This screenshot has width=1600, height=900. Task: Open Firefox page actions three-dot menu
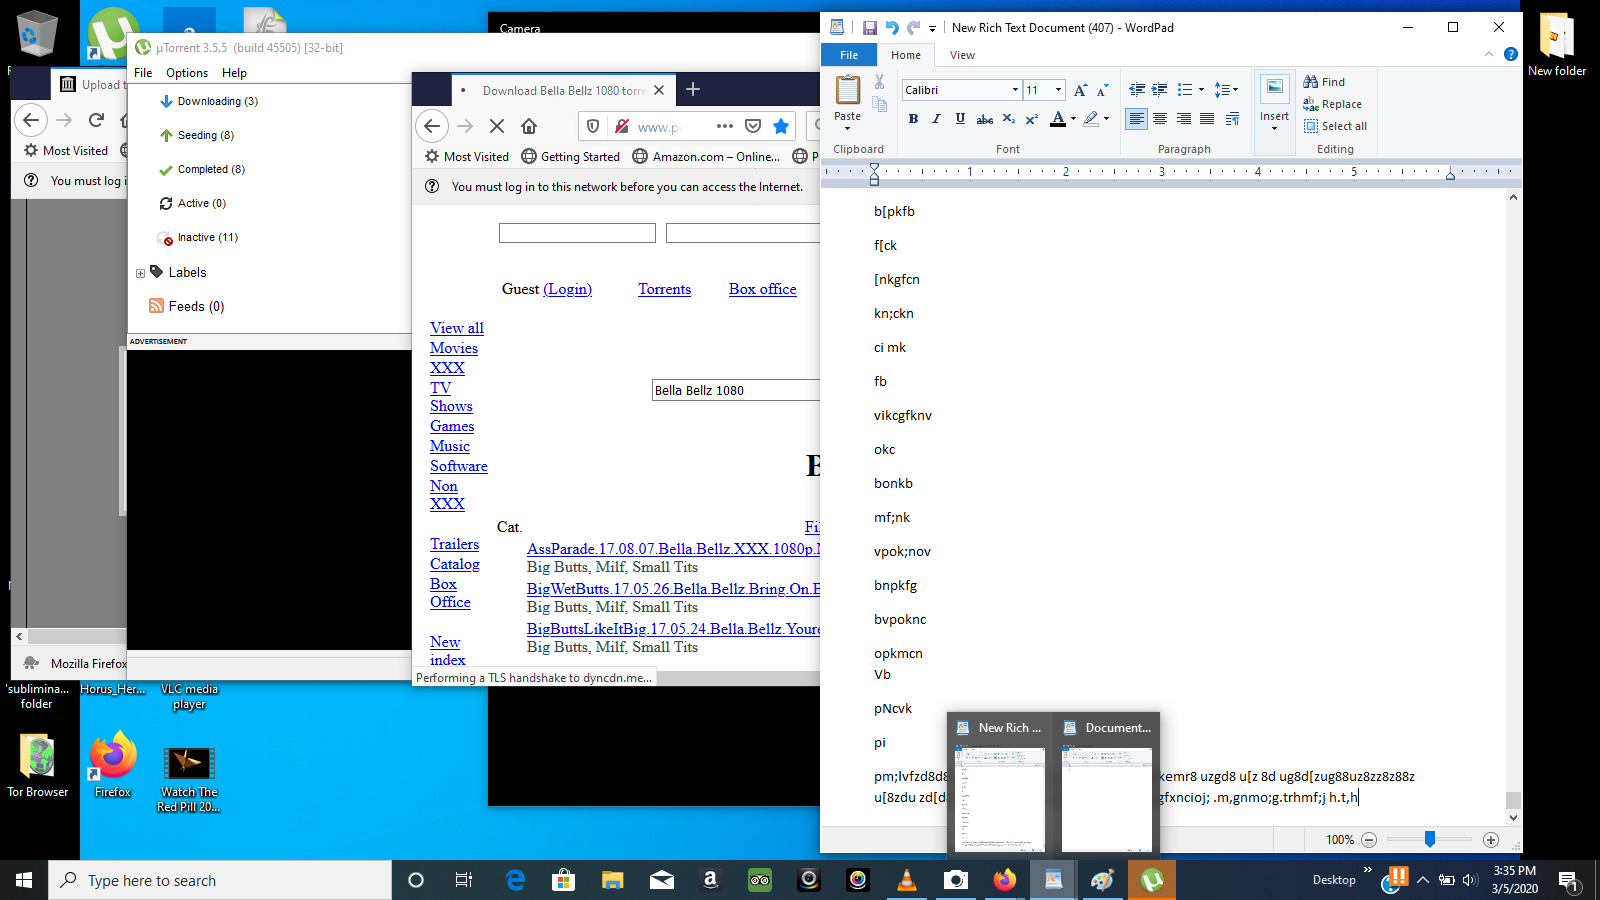tap(725, 126)
